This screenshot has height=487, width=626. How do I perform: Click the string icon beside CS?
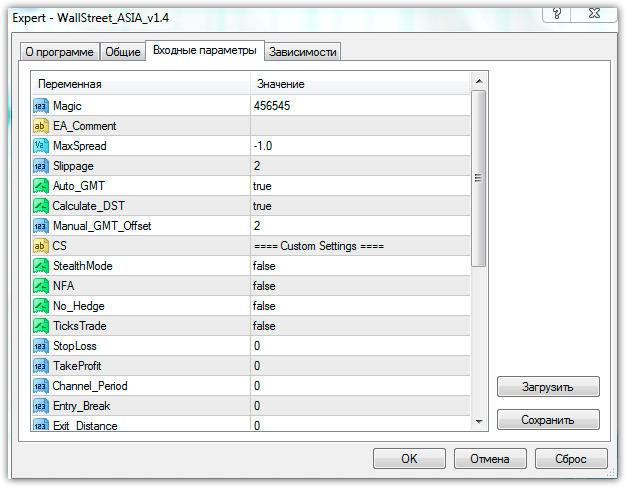(41, 246)
